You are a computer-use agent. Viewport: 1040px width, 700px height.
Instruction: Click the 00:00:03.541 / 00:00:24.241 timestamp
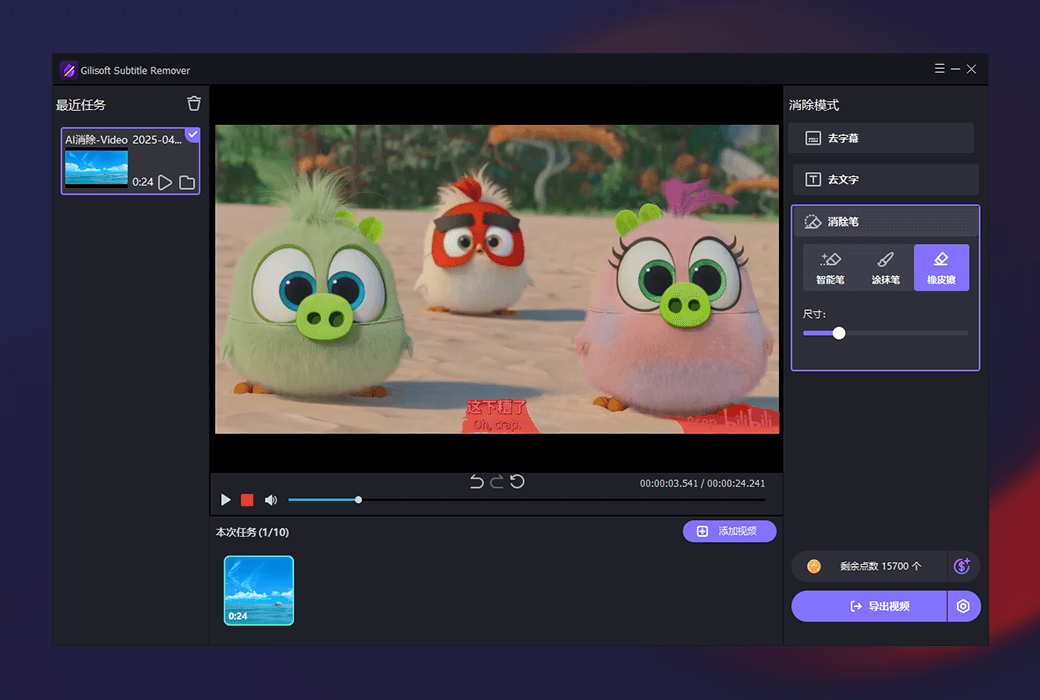click(702, 483)
